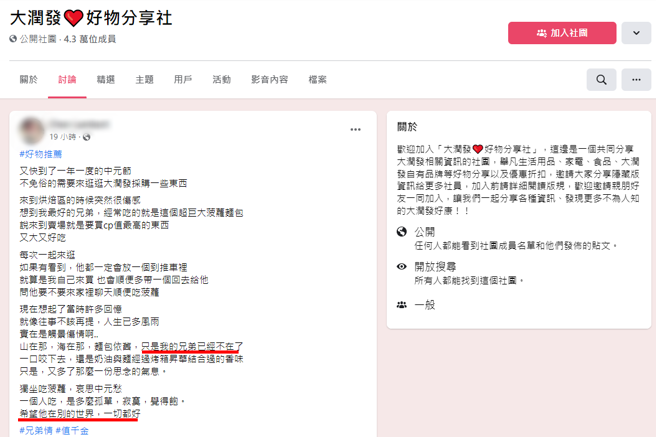Image resolution: width=656 pixels, height=437 pixels.
Task: Switch to the 關於 tab
Action: (28, 79)
